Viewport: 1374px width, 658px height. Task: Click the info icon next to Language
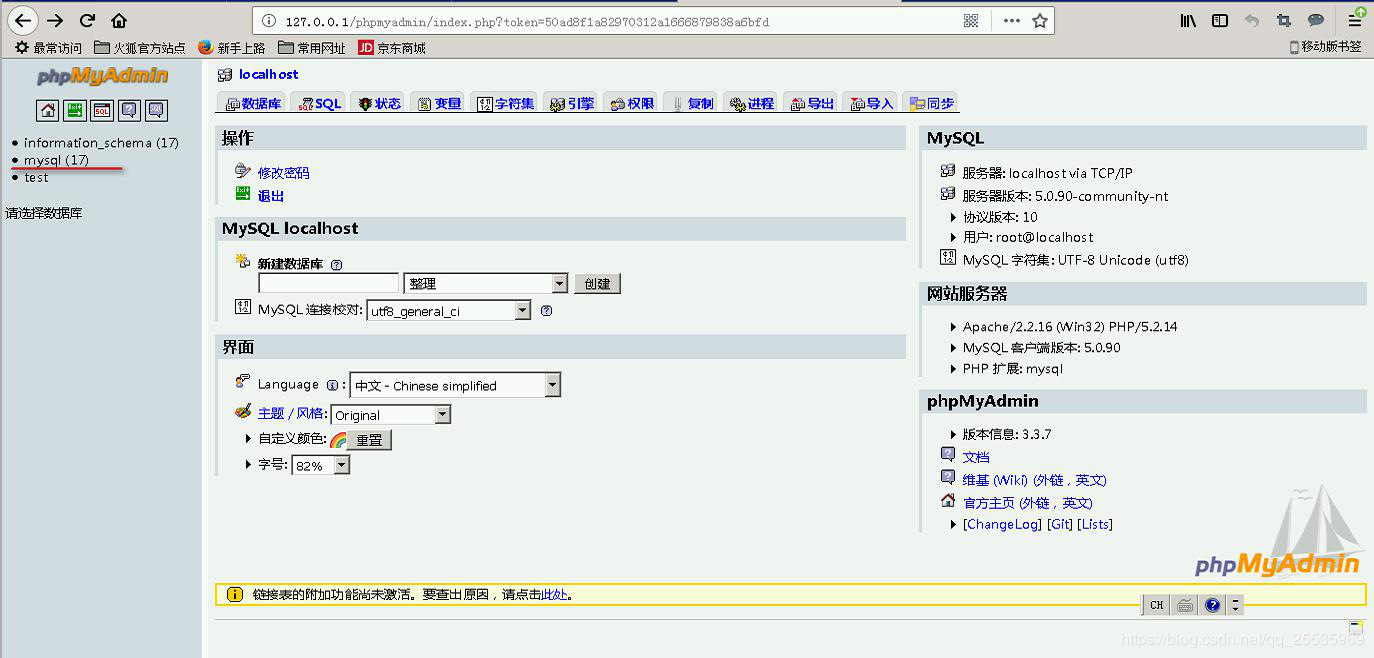point(332,385)
